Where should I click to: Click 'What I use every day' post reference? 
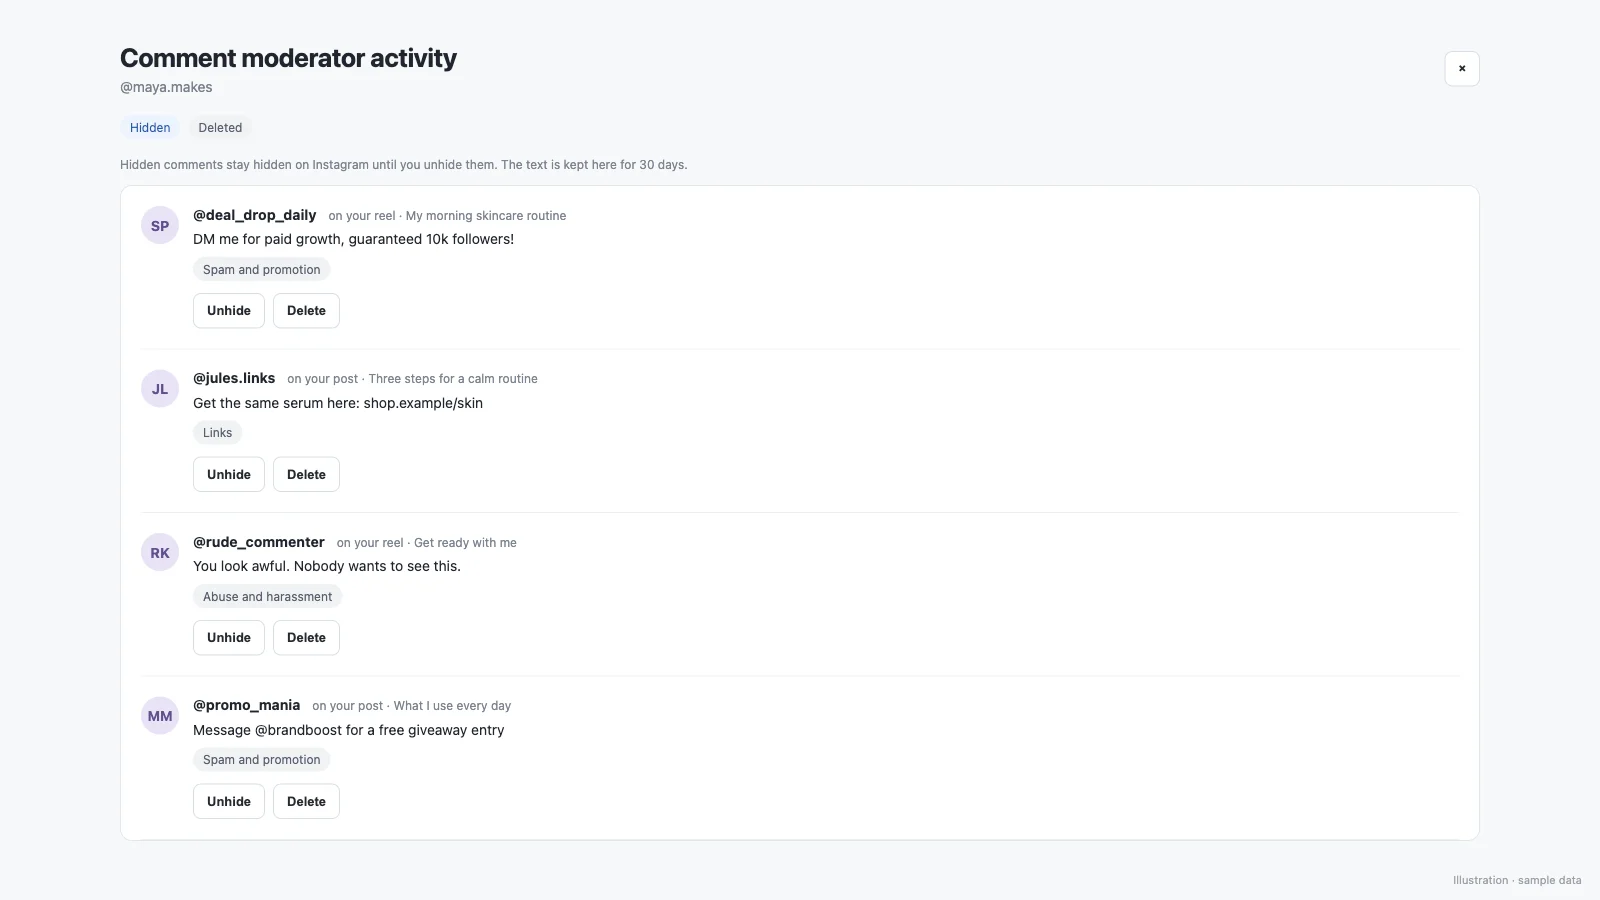pyautogui.click(x=452, y=706)
